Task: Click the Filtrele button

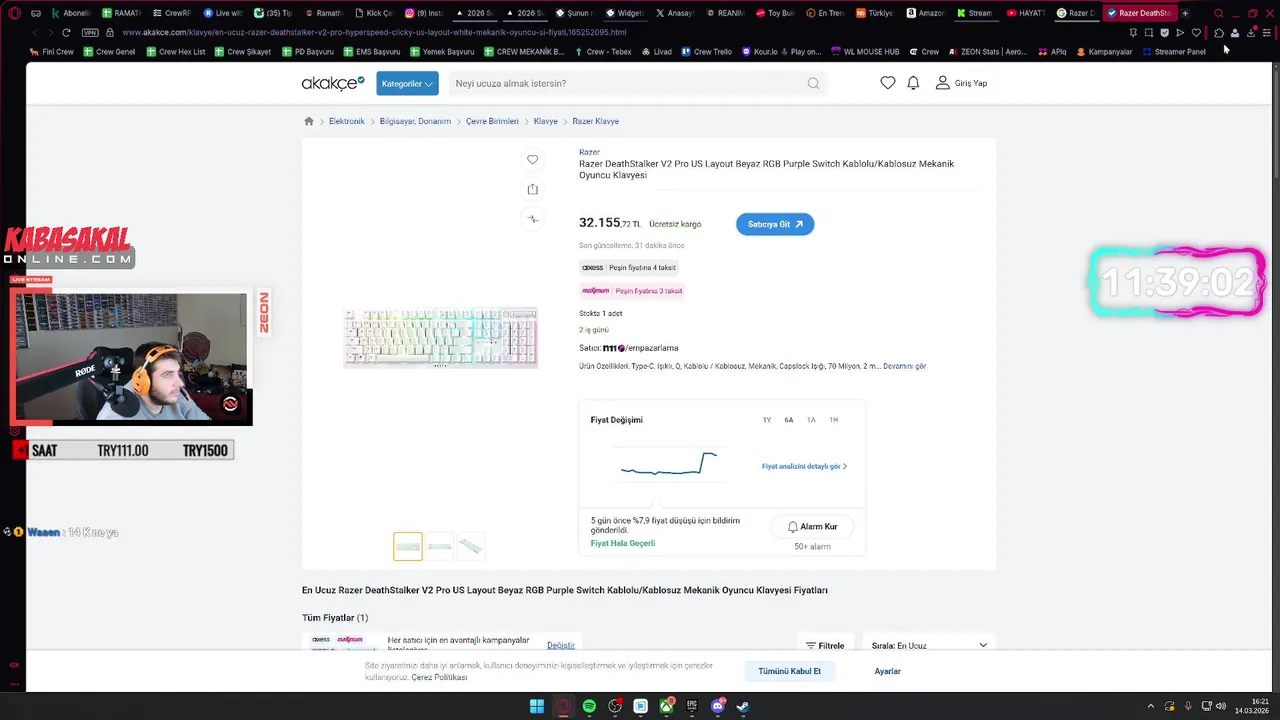Action: pyautogui.click(x=825, y=645)
